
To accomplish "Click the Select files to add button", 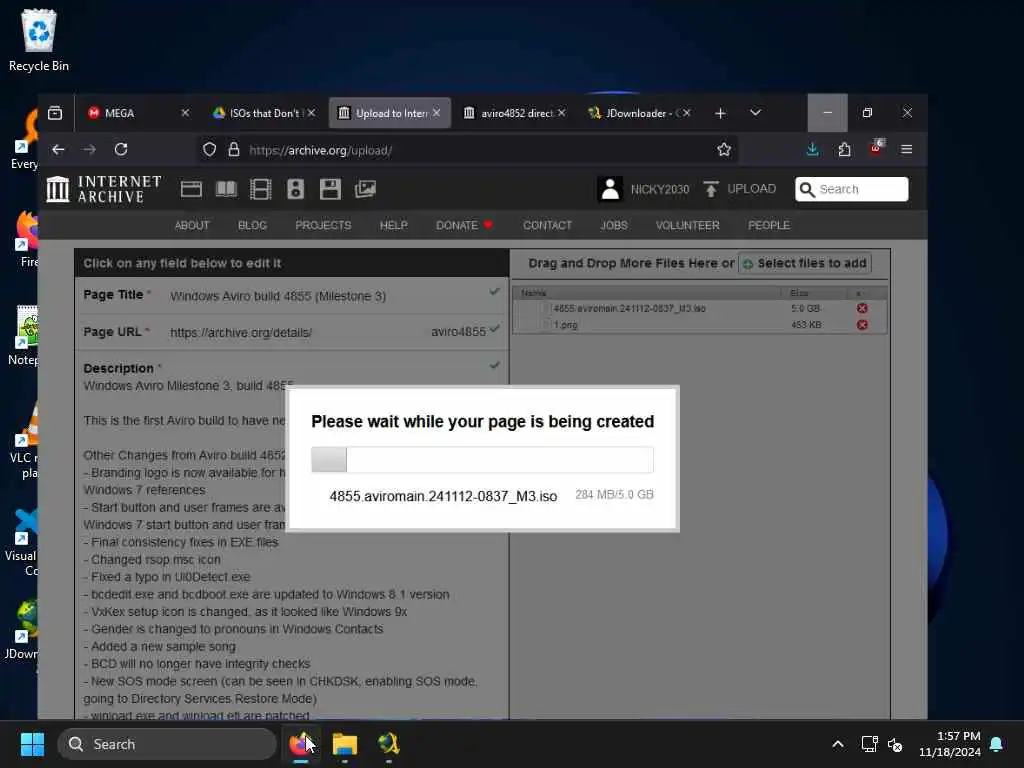I will tap(805, 263).
